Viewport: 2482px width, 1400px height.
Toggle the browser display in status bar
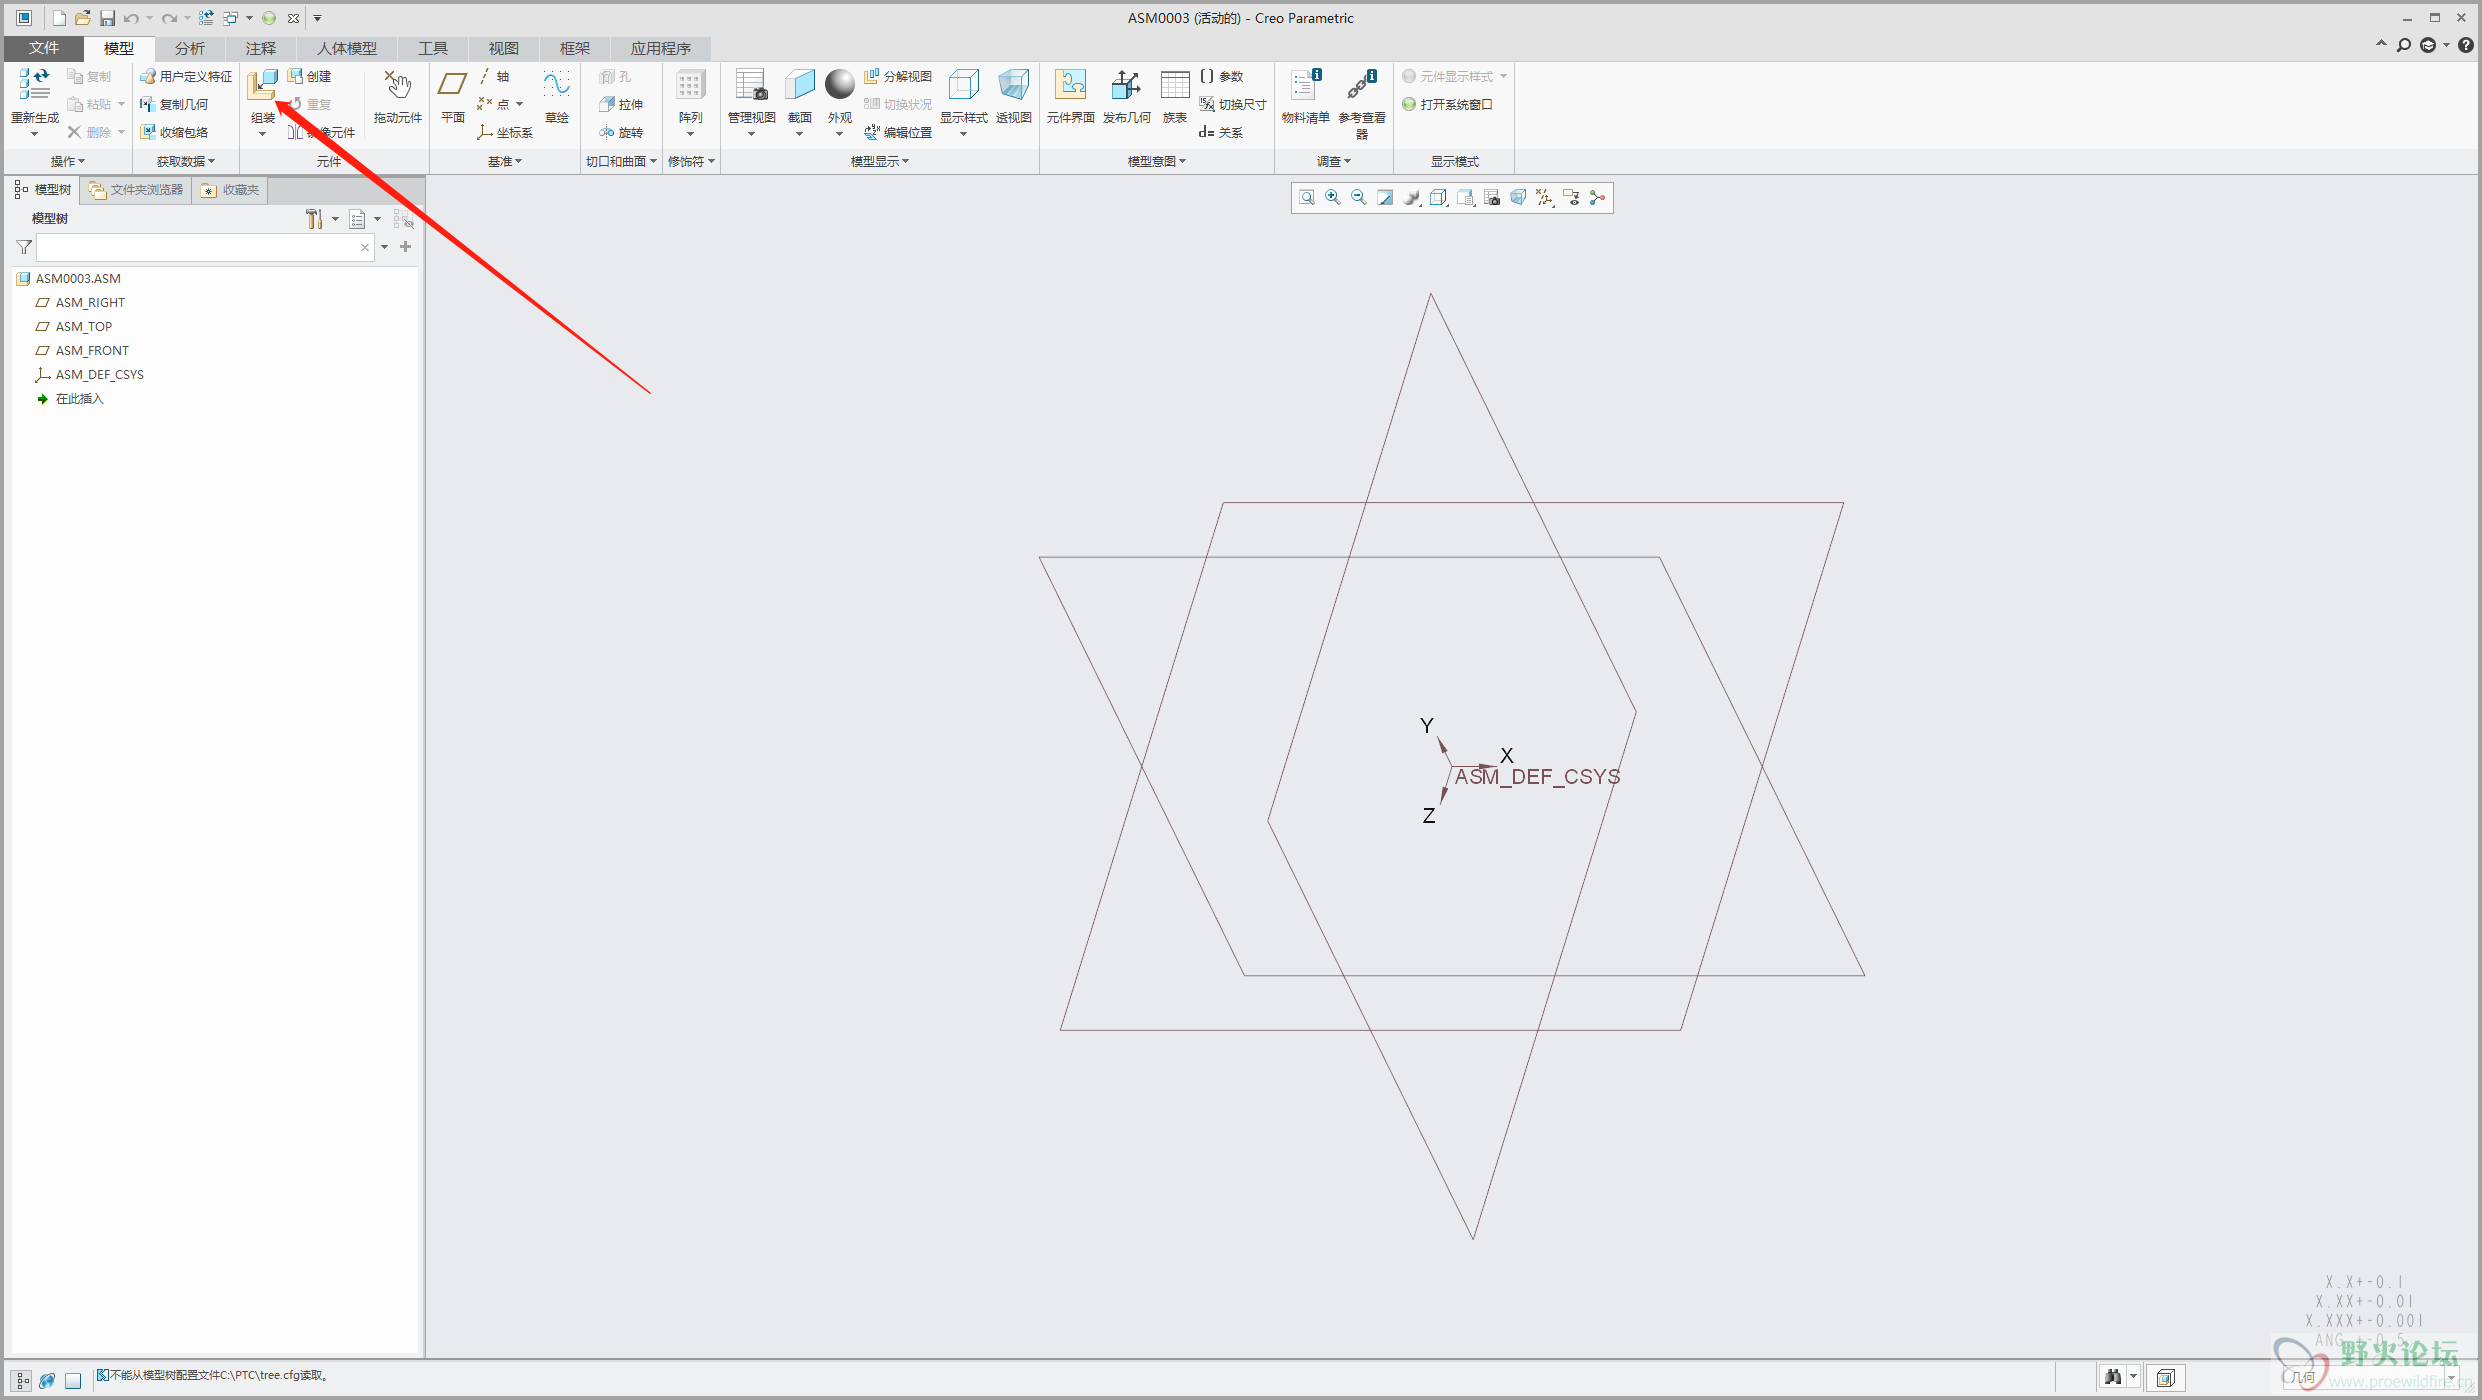[x=47, y=1380]
